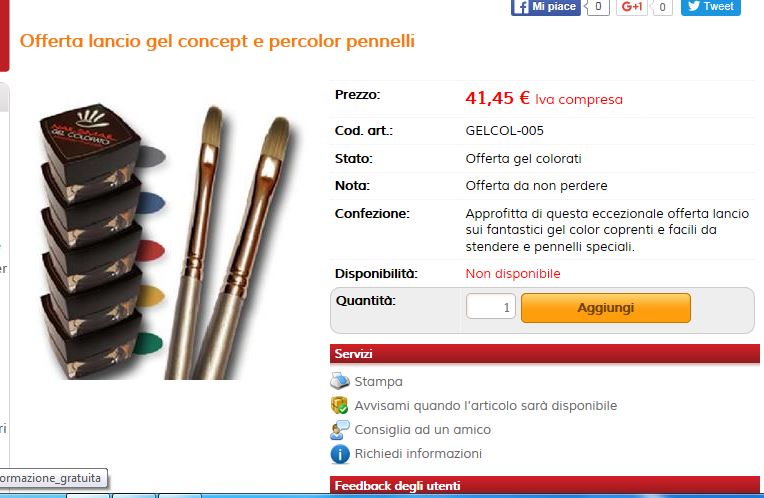
Task: Share the product via Tweet button
Action: 710,7
